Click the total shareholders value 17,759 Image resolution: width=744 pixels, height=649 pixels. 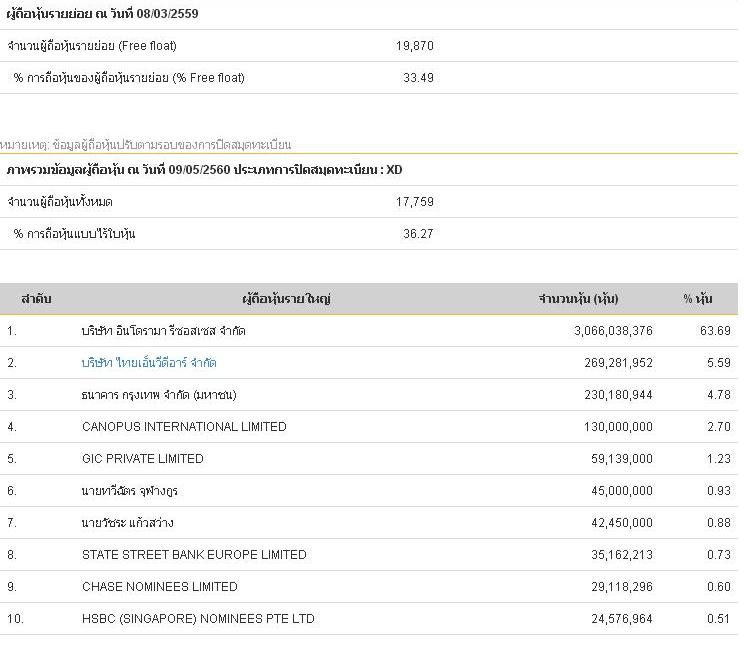point(414,202)
